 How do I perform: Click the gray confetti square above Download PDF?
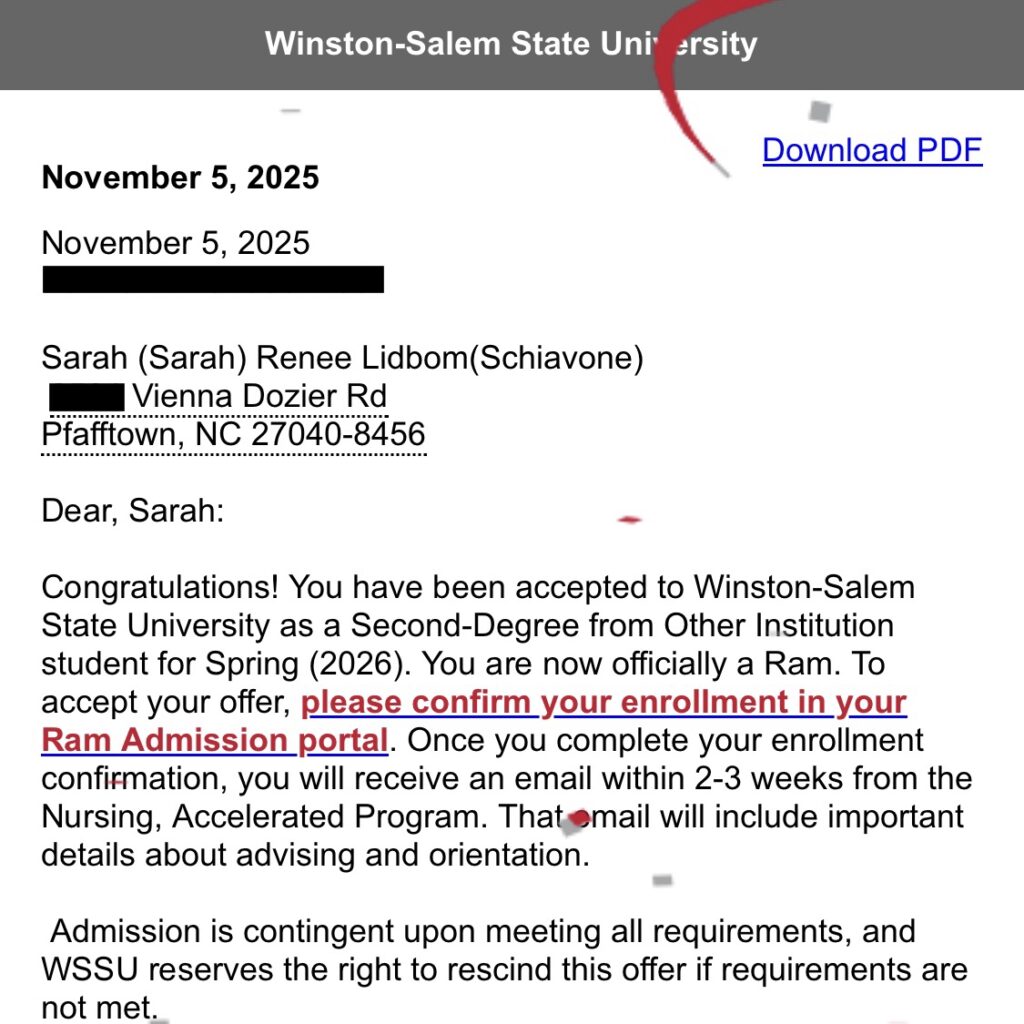pyautogui.click(x=820, y=111)
